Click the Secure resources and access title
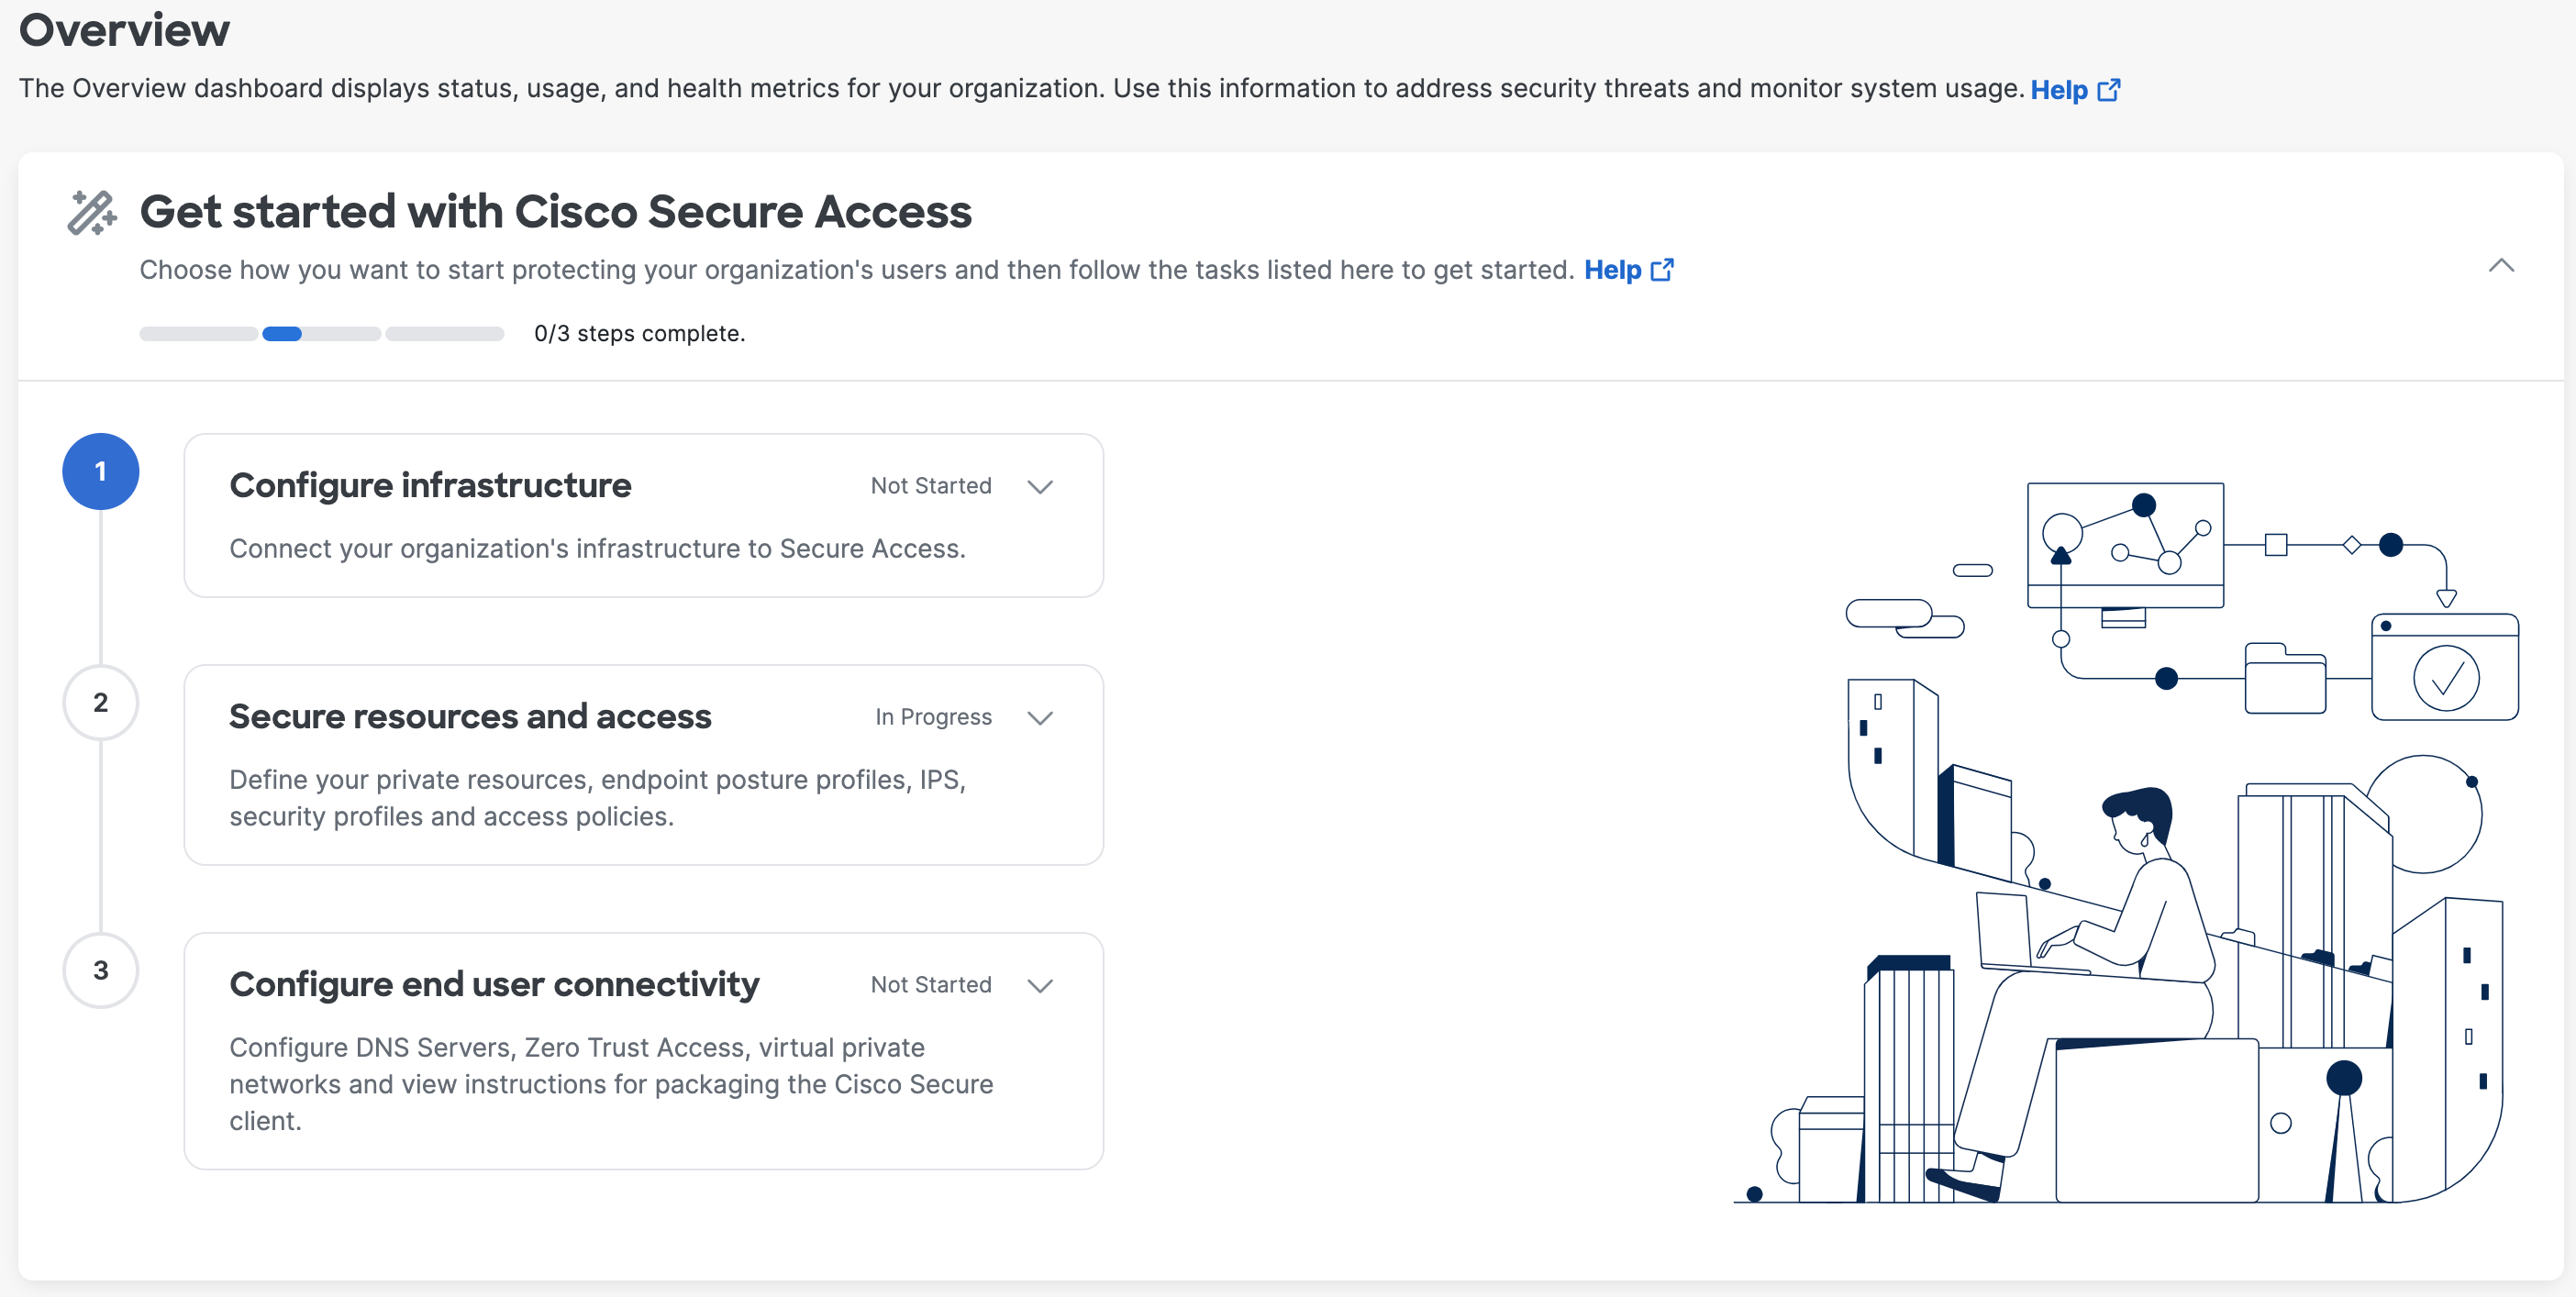This screenshot has width=2576, height=1297. click(x=470, y=716)
